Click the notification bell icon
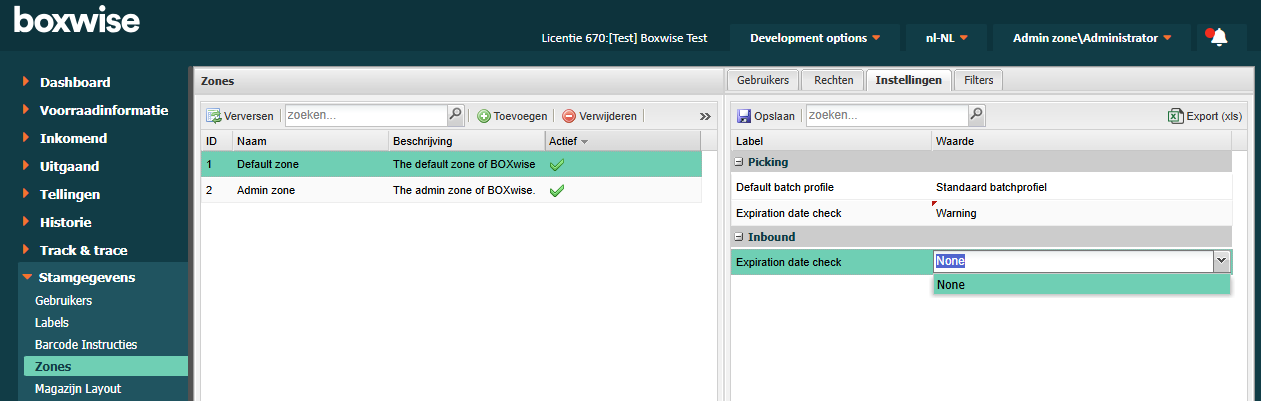The height and width of the screenshot is (401, 1261). (1217, 38)
